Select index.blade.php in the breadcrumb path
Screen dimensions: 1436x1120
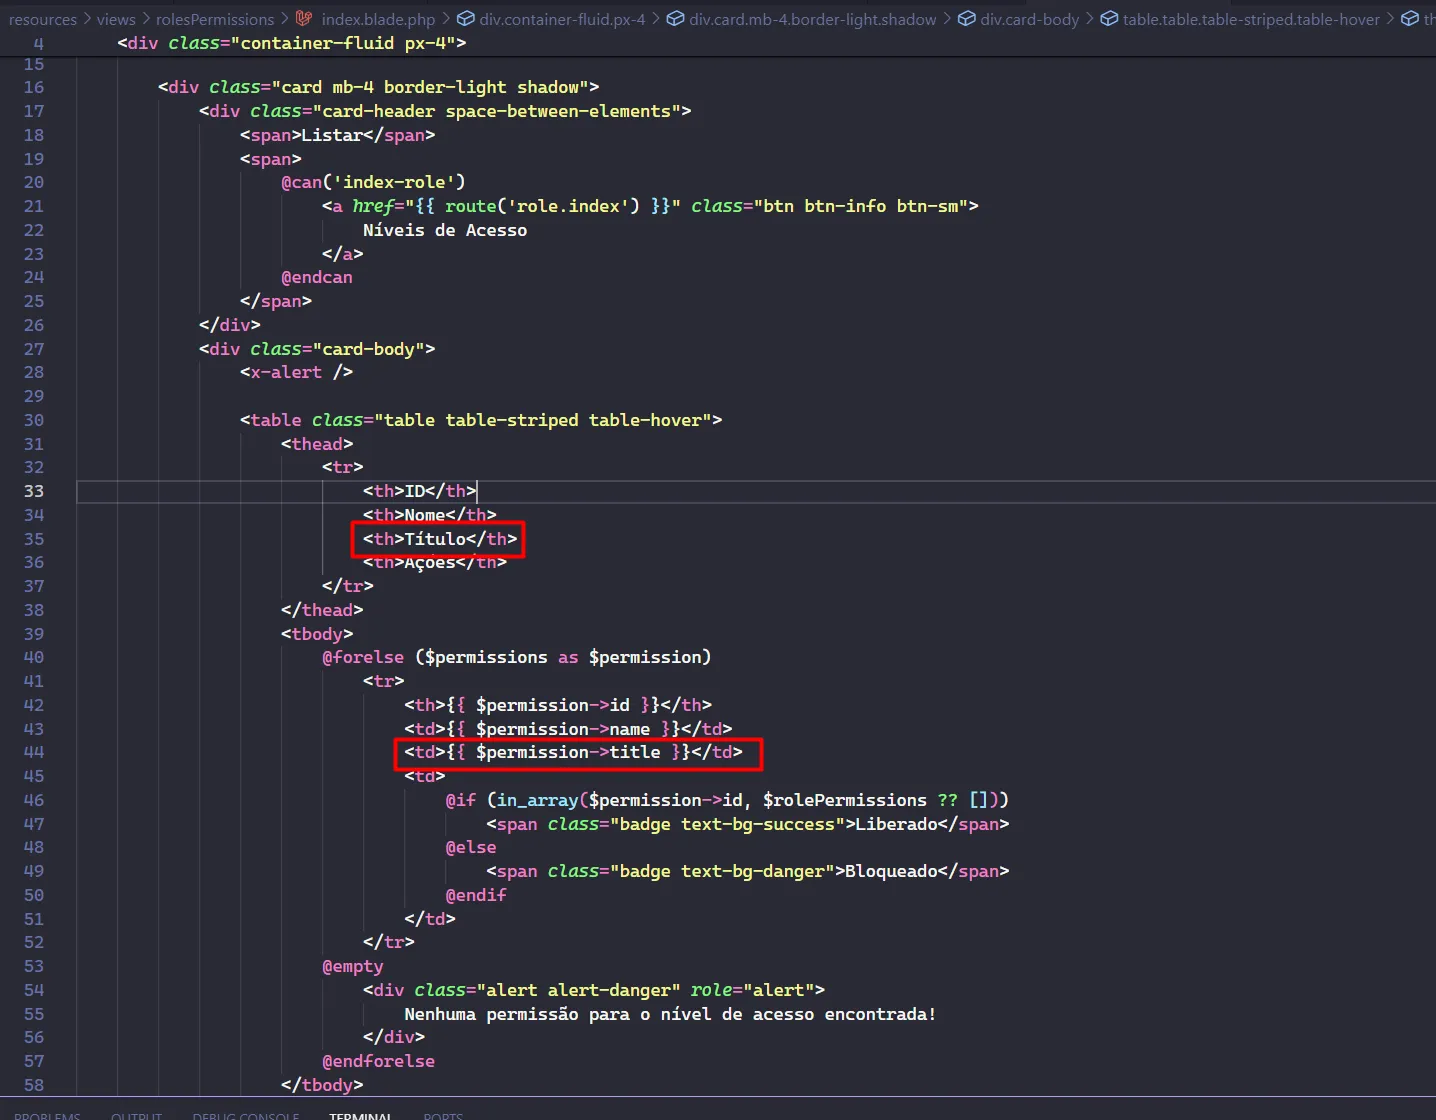[378, 19]
